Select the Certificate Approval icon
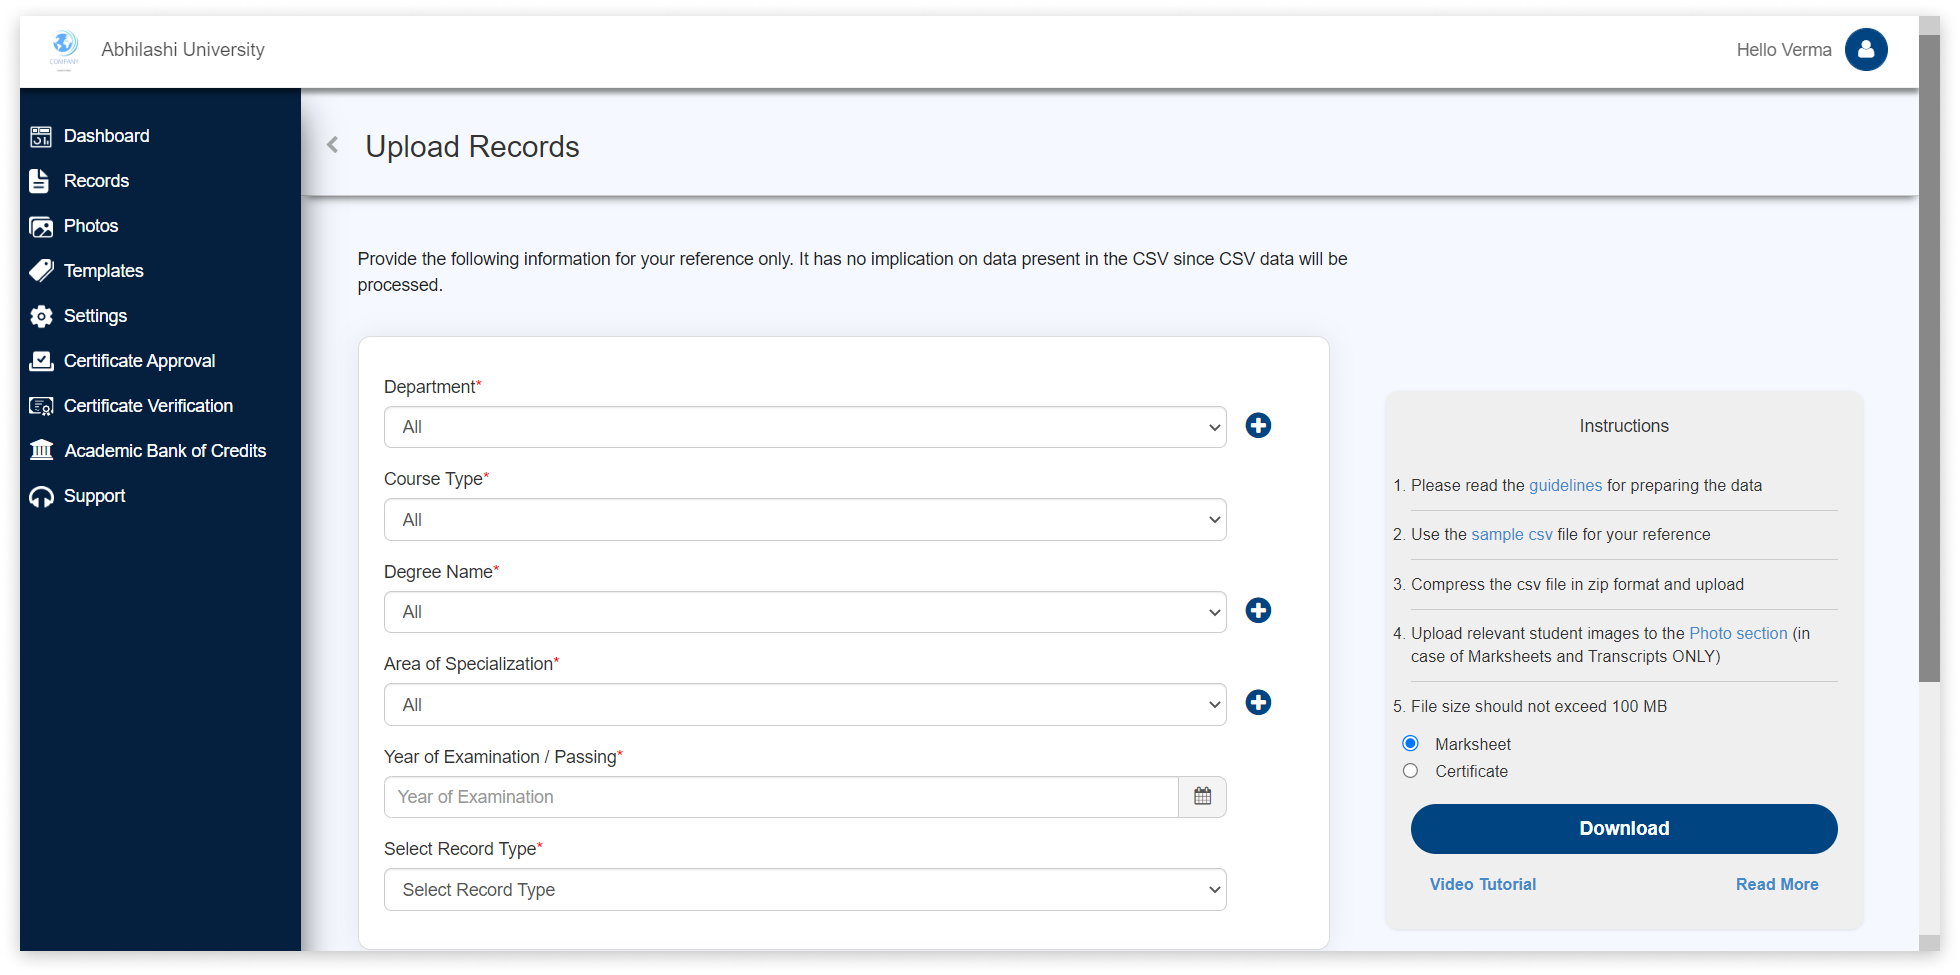This screenshot has width=1960, height=975. click(41, 360)
